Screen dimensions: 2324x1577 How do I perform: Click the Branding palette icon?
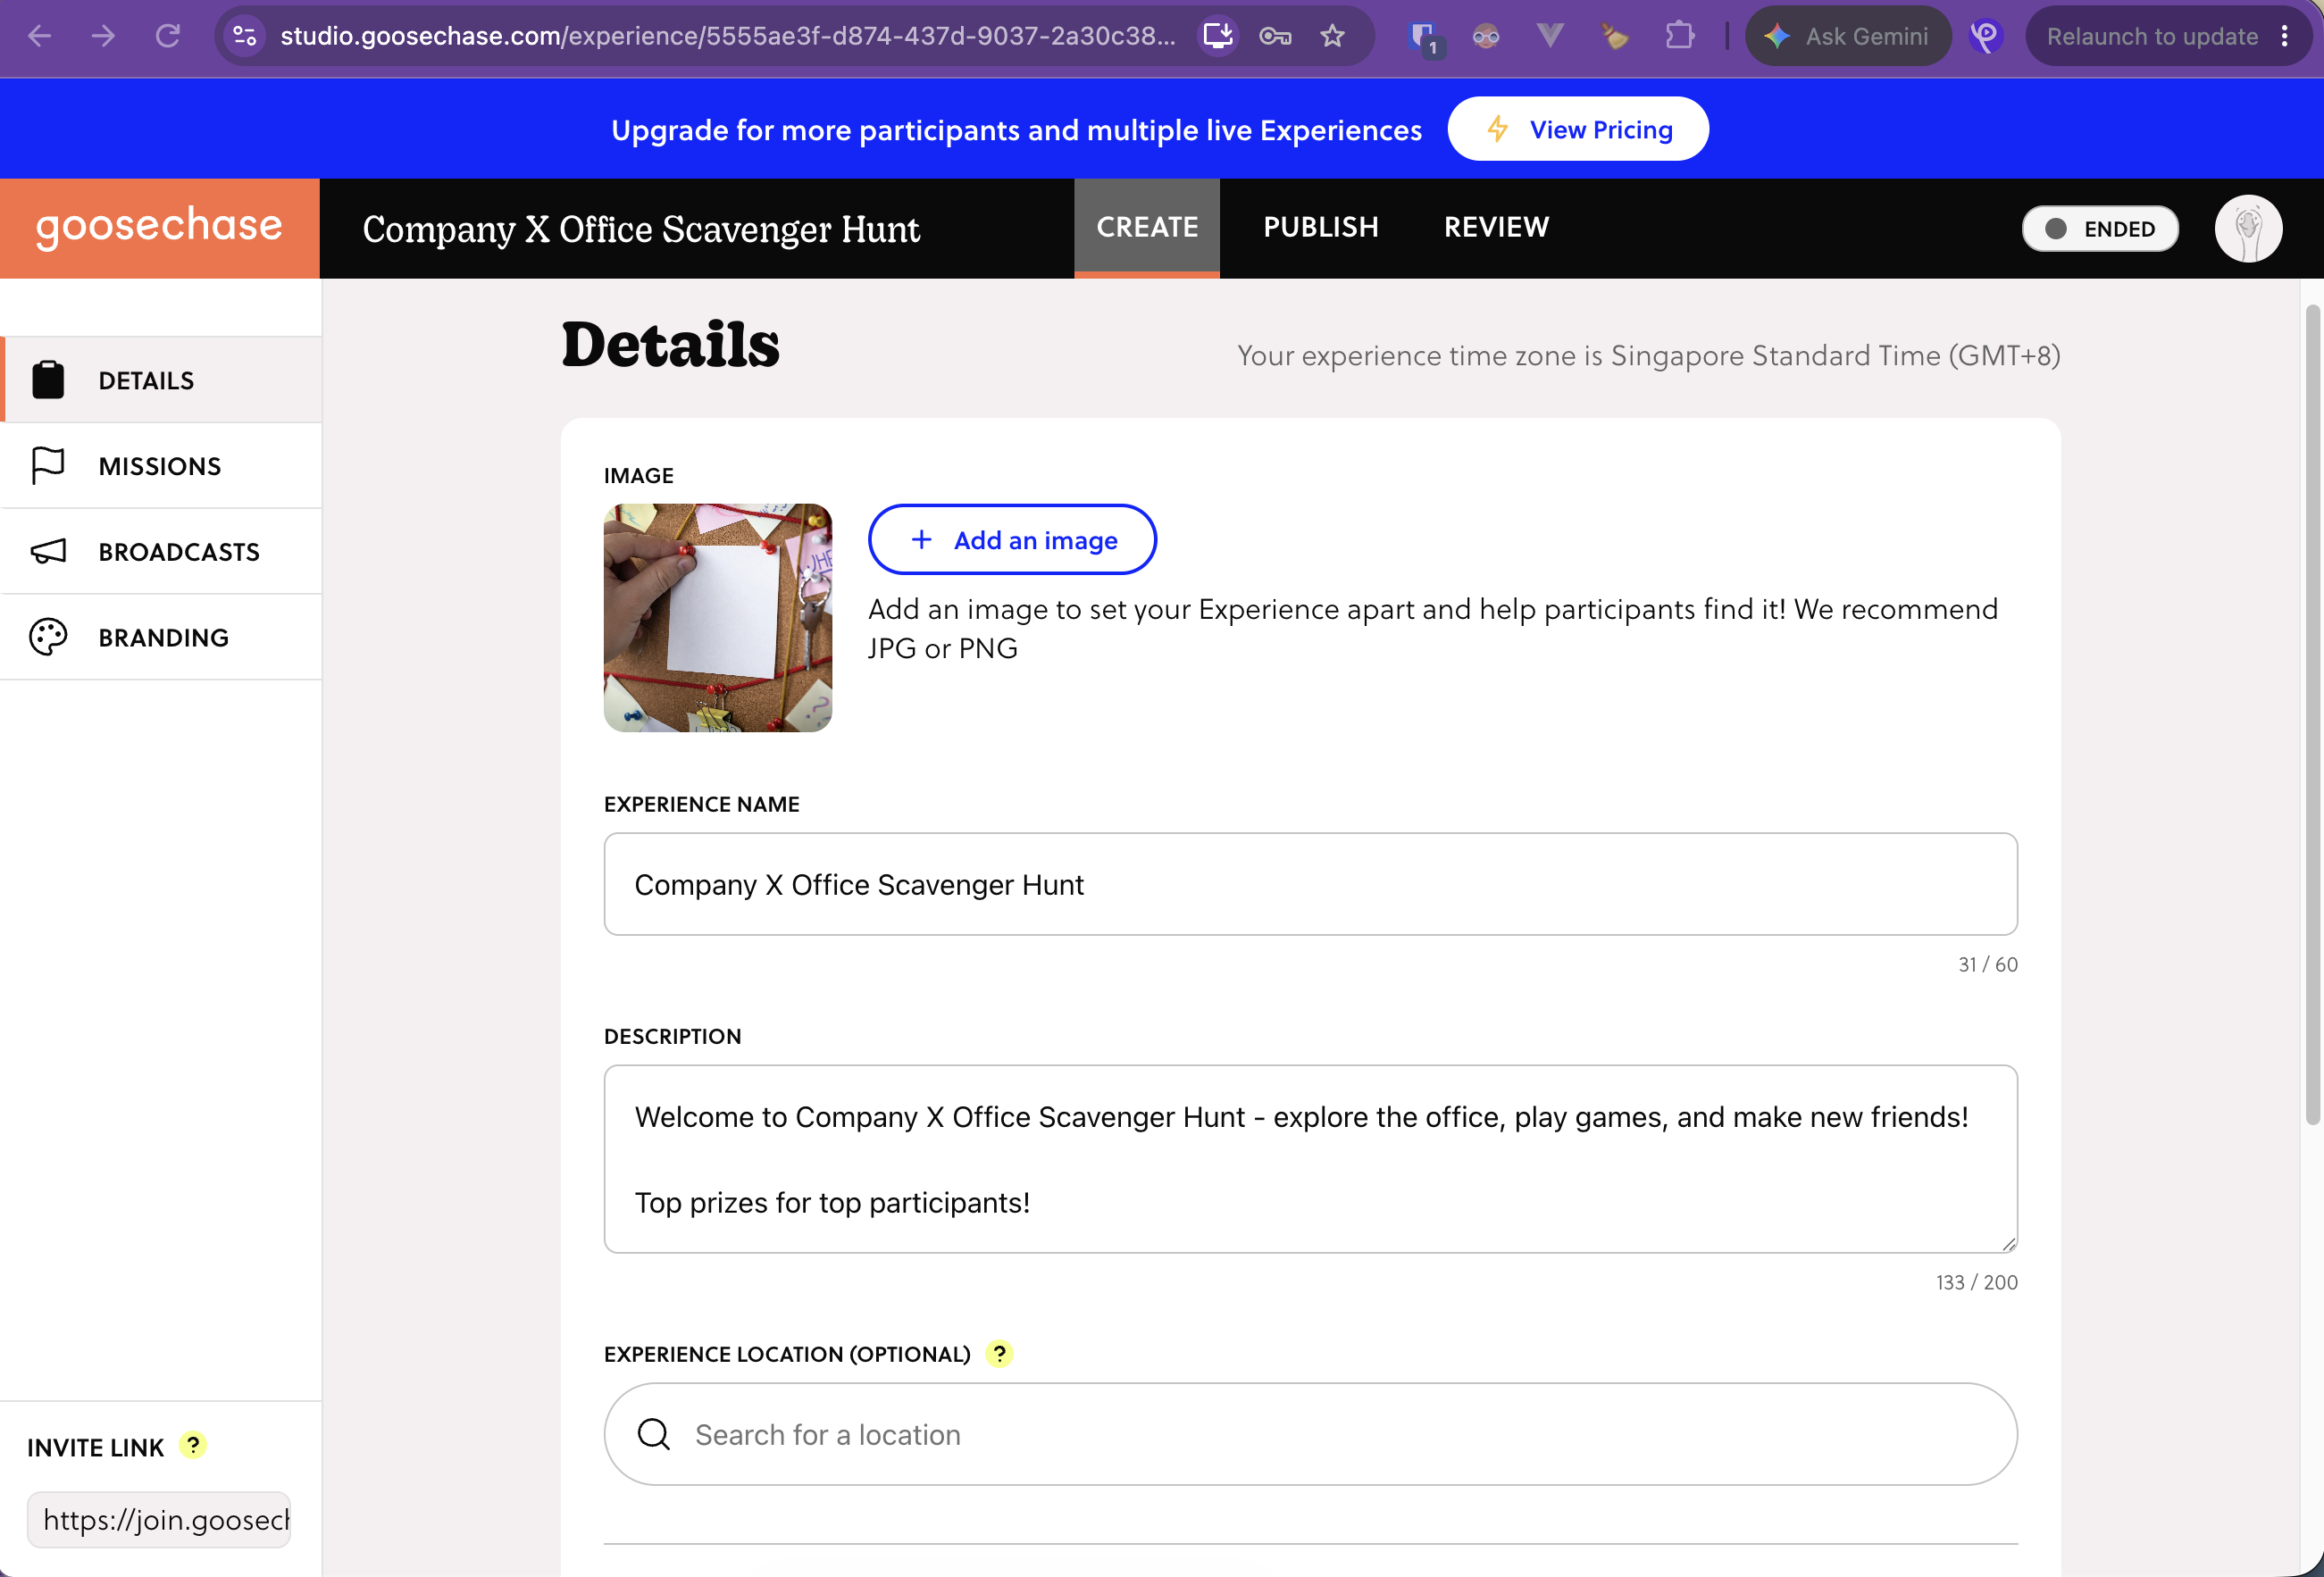coord(48,637)
